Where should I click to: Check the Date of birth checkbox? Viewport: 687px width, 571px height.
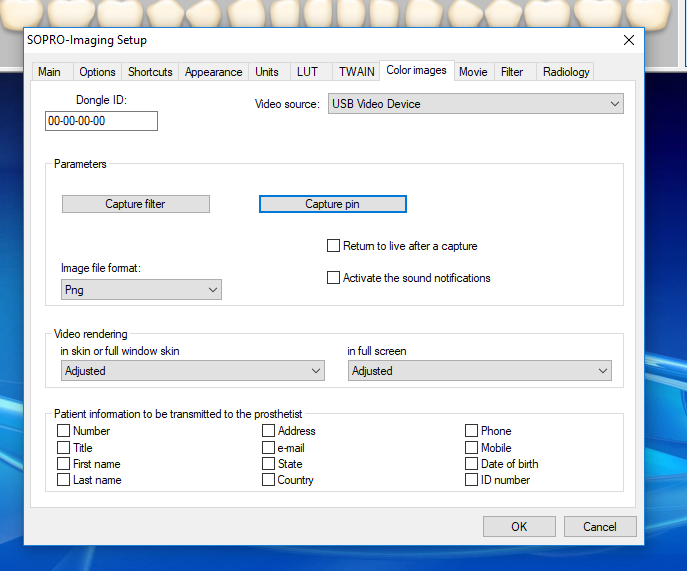(x=471, y=464)
